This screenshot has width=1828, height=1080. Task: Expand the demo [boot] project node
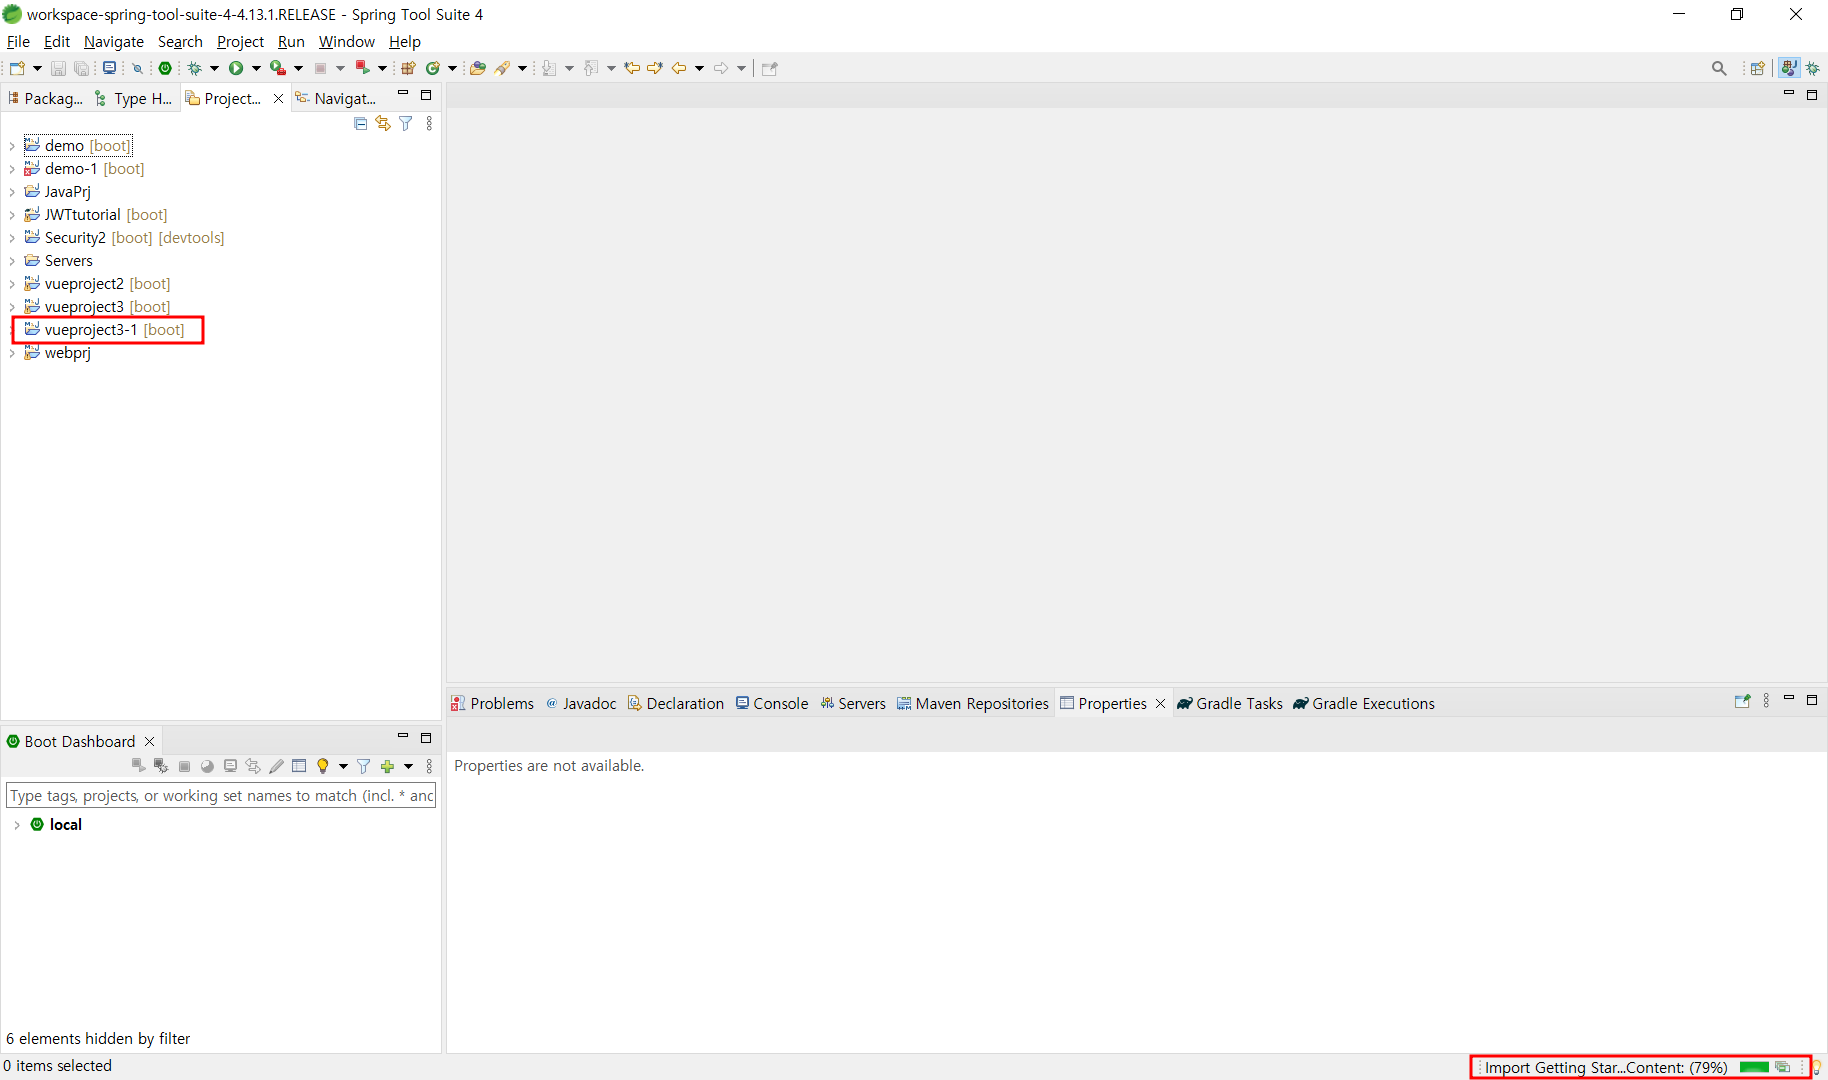click(x=12, y=146)
